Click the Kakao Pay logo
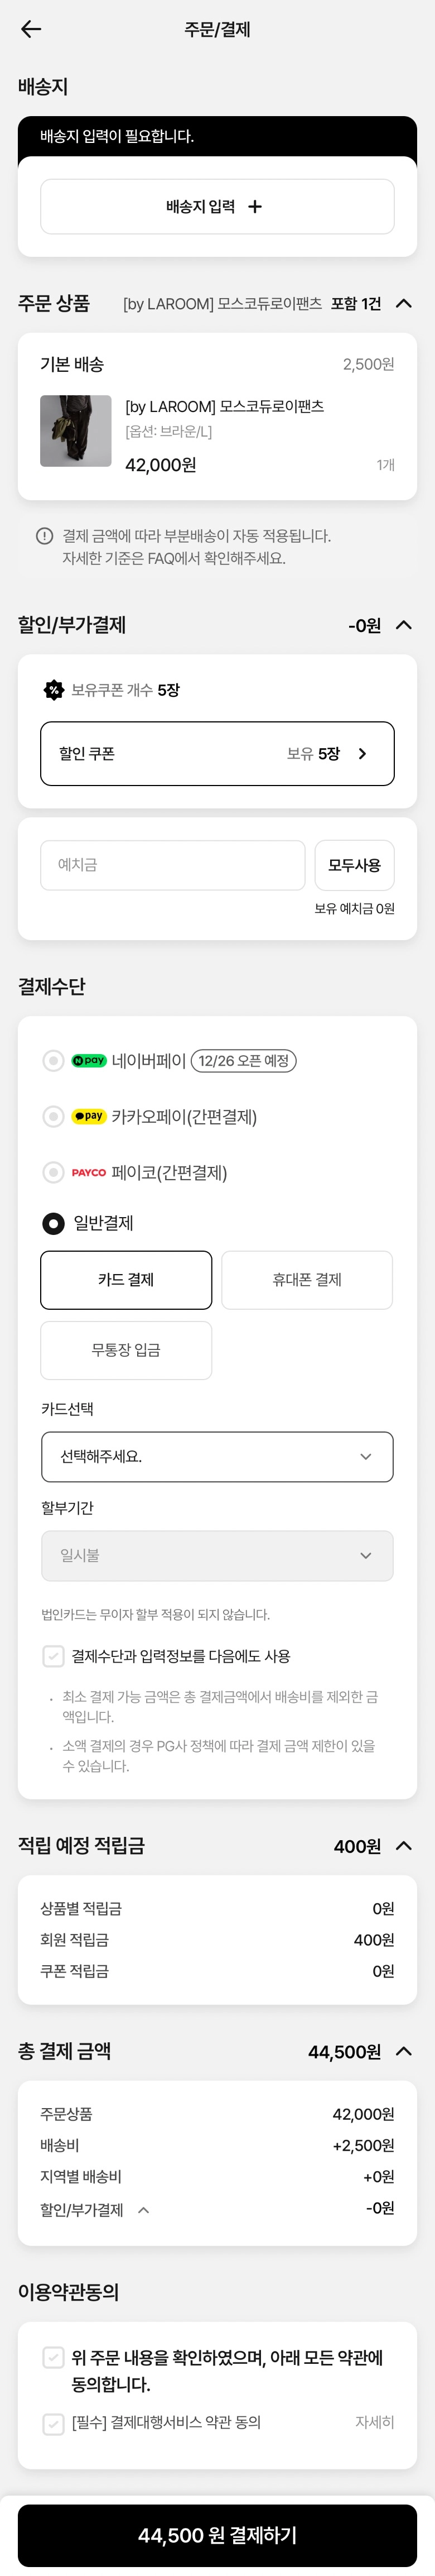Viewport: 435px width, 2576px height. tap(89, 1116)
